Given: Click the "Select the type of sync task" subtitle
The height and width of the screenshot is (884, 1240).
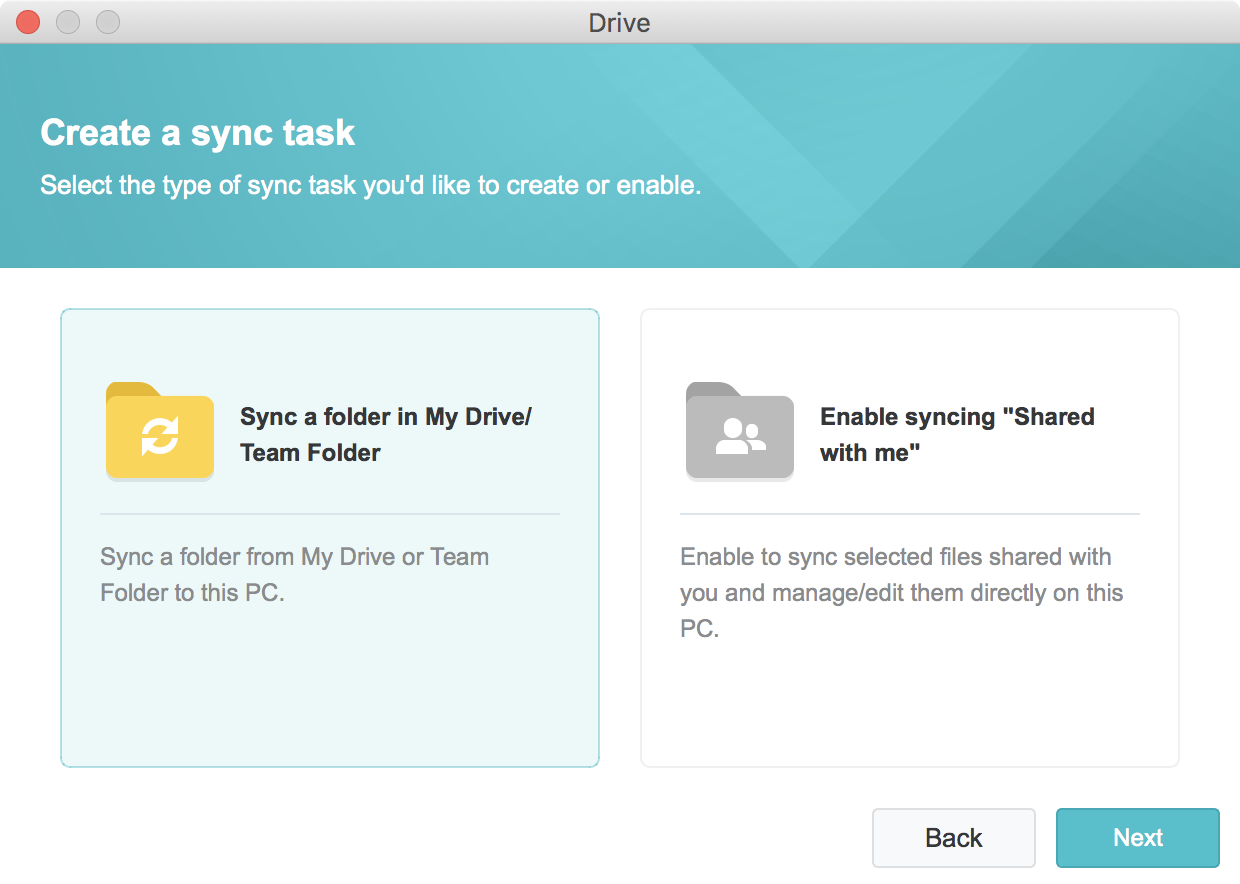Looking at the screenshot, I should point(370,186).
